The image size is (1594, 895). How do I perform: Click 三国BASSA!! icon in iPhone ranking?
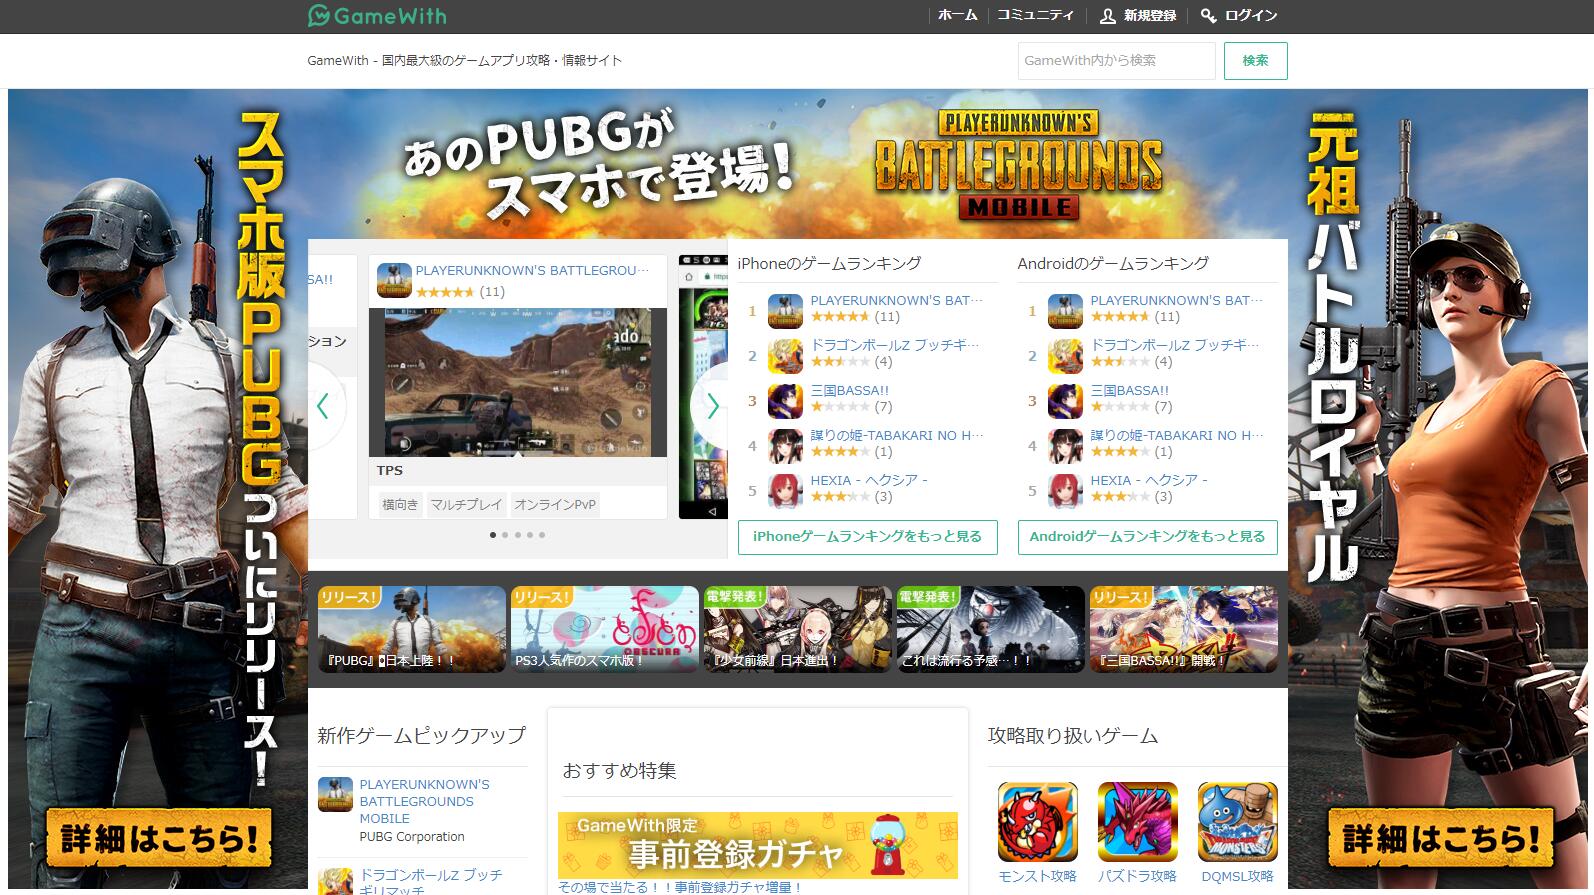pos(785,401)
